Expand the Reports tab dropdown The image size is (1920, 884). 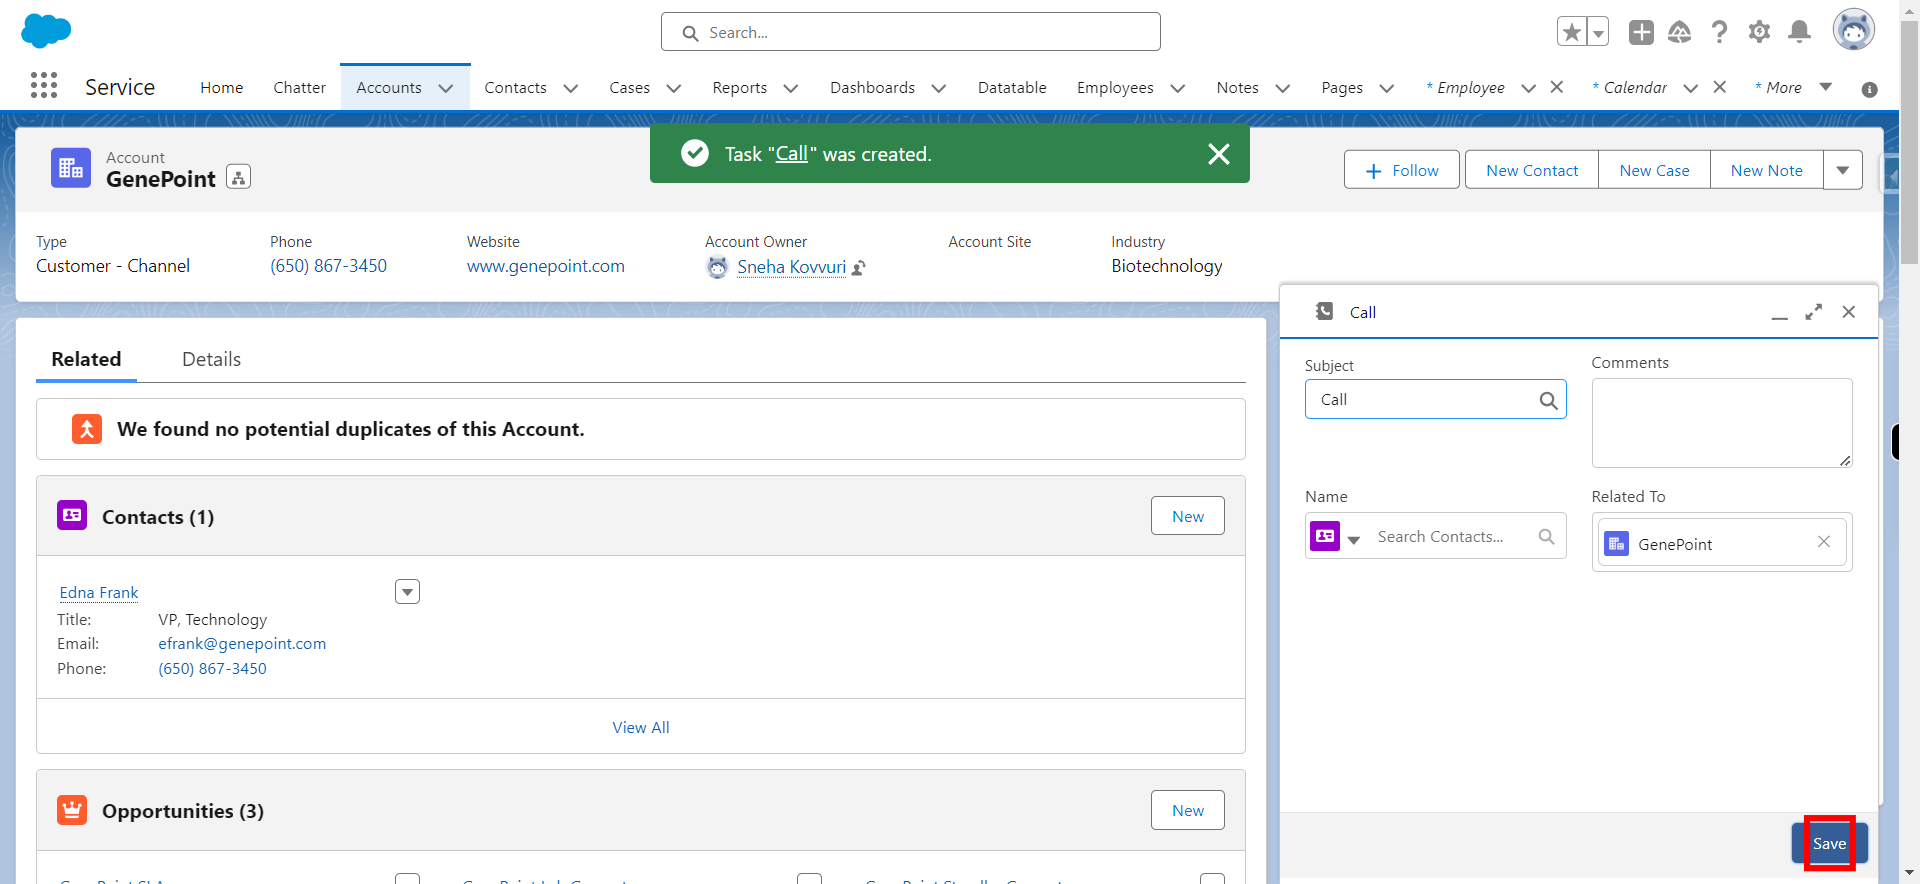click(x=790, y=88)
